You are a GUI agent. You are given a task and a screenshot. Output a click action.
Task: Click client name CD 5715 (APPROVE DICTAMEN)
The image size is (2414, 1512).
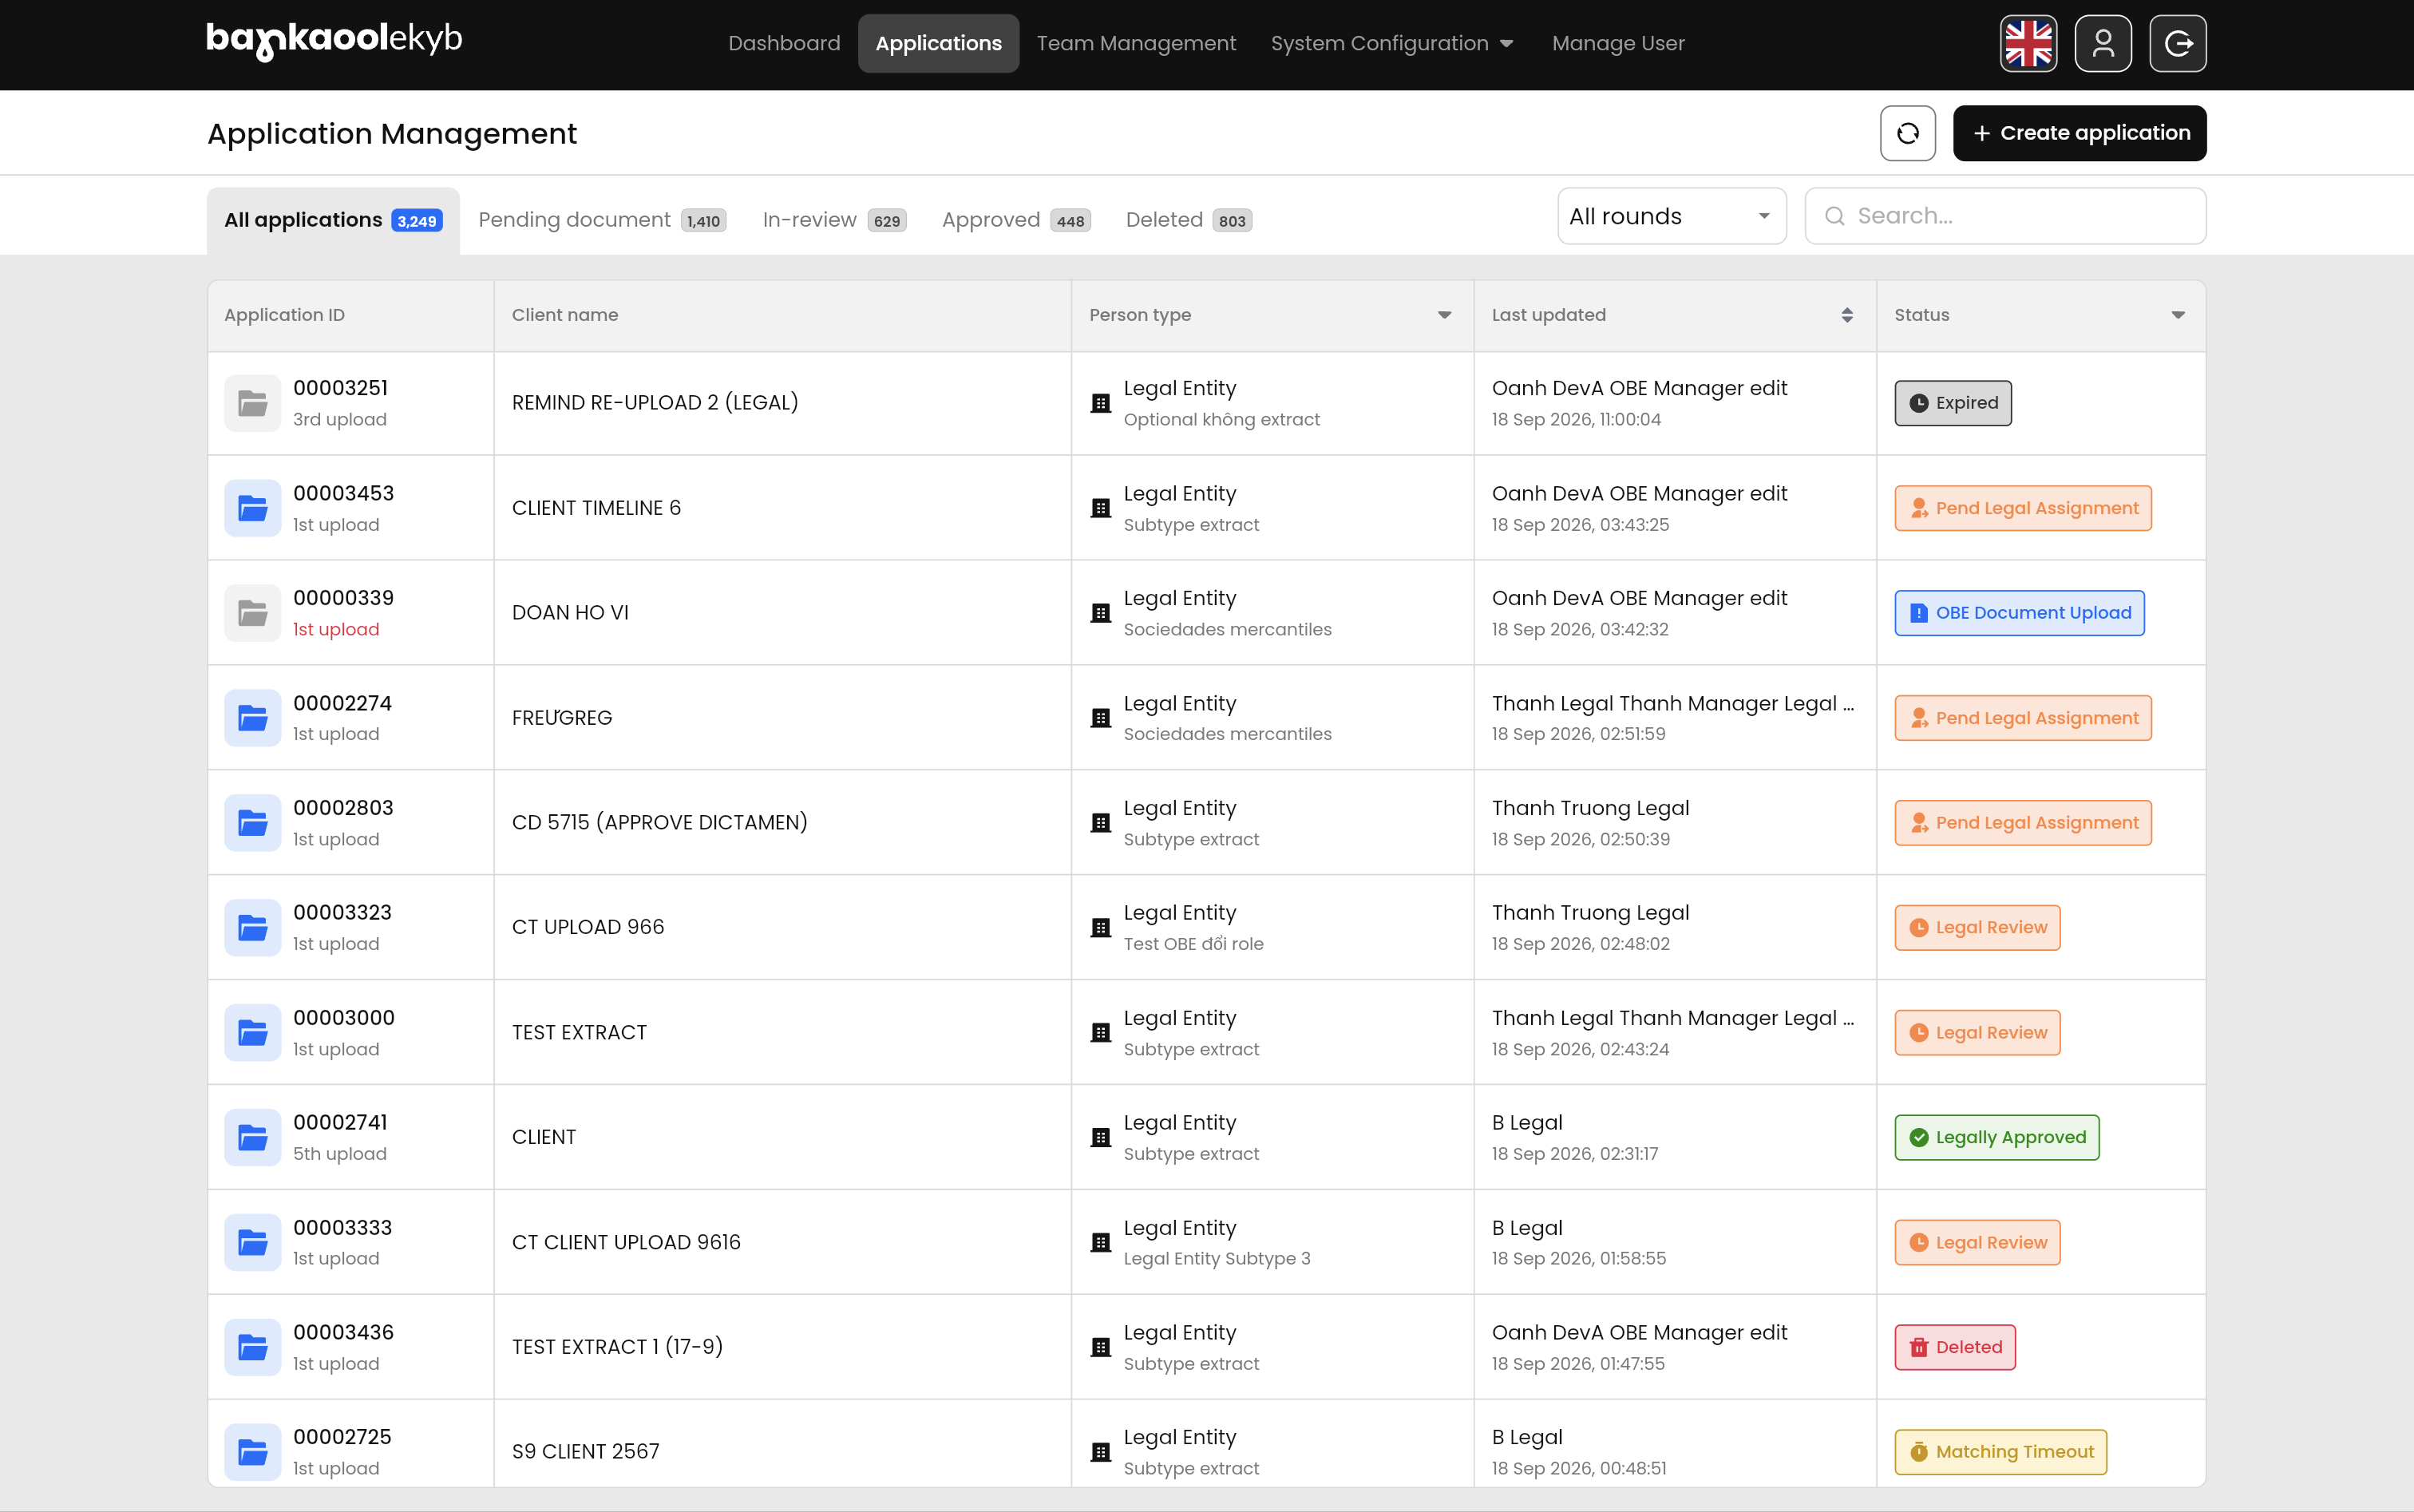coord(659,823)
